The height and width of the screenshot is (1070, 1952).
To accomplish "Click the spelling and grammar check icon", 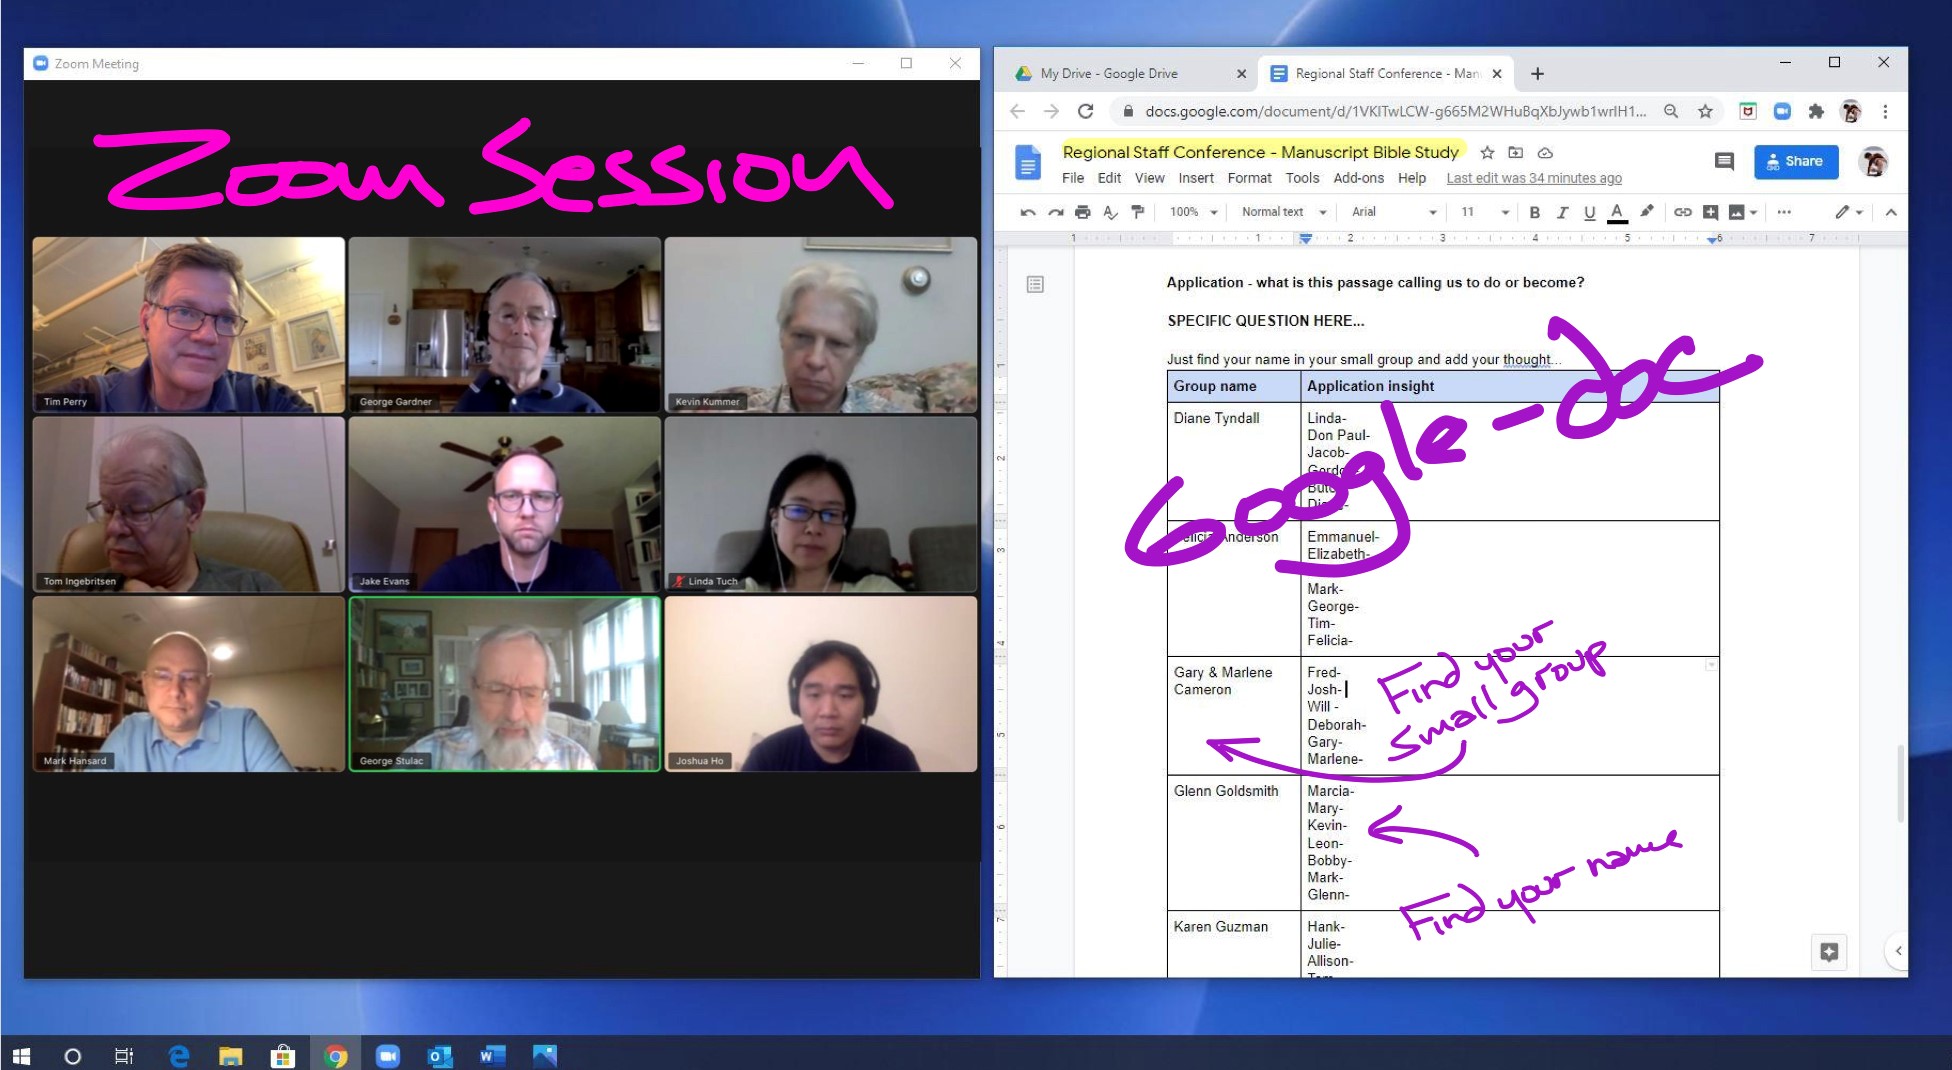I will click(x=1110, y=212).
